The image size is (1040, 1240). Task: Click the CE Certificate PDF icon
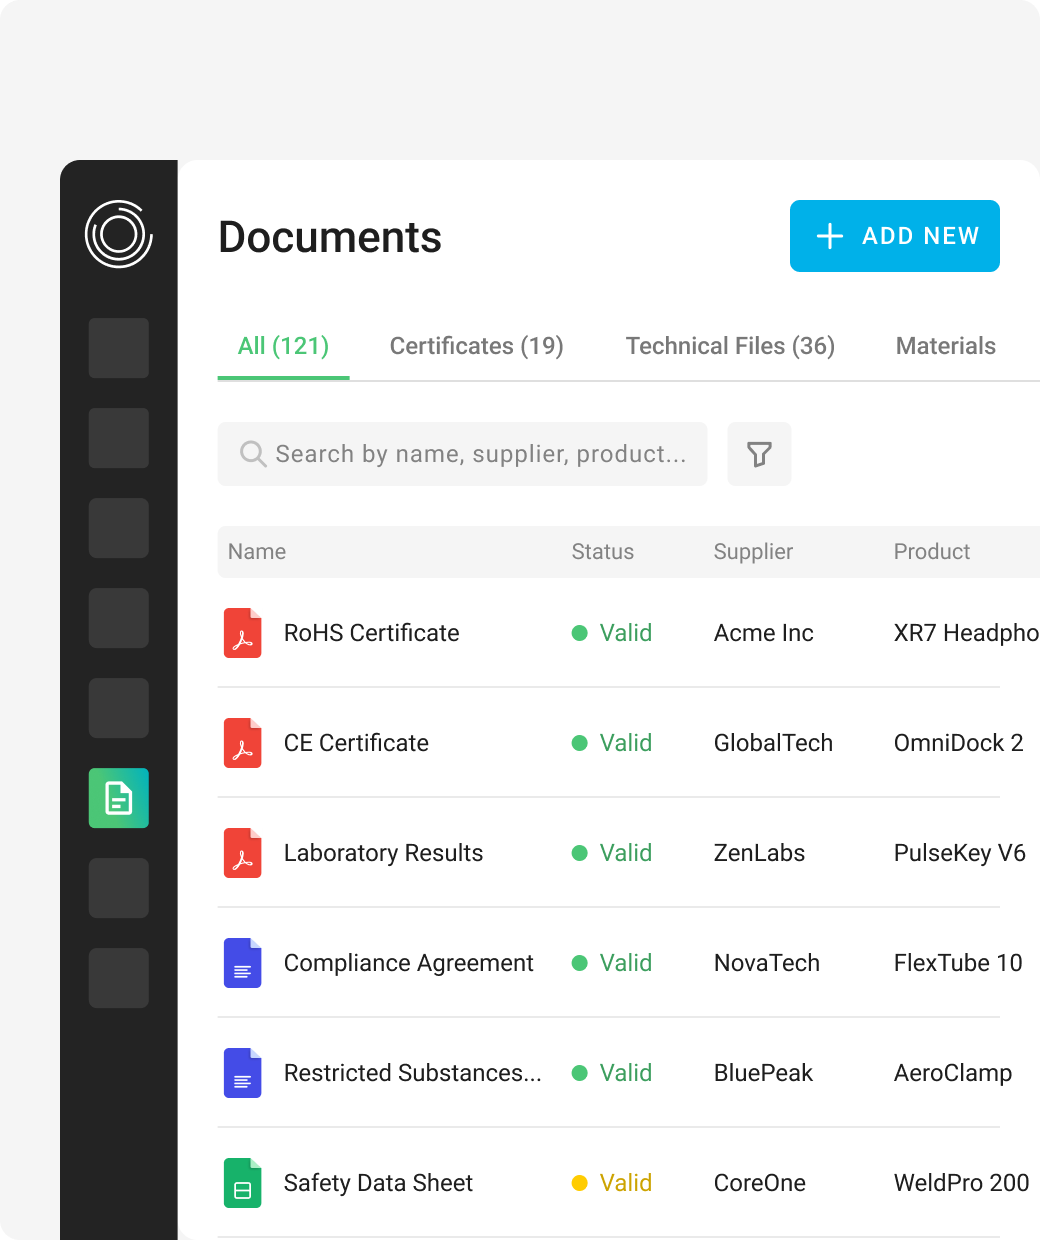(242, 743)
